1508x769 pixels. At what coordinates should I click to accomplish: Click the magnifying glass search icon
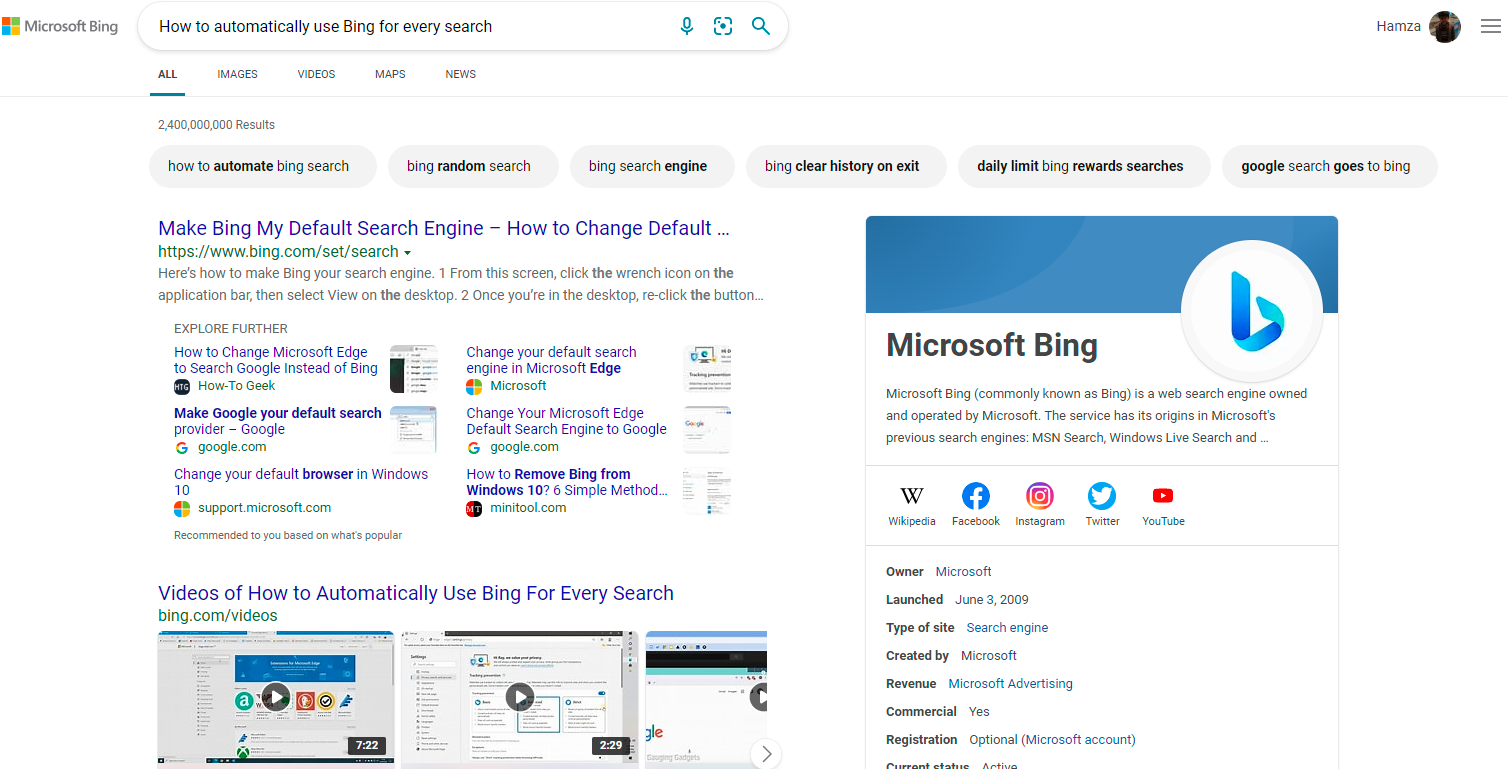point(761,26)
